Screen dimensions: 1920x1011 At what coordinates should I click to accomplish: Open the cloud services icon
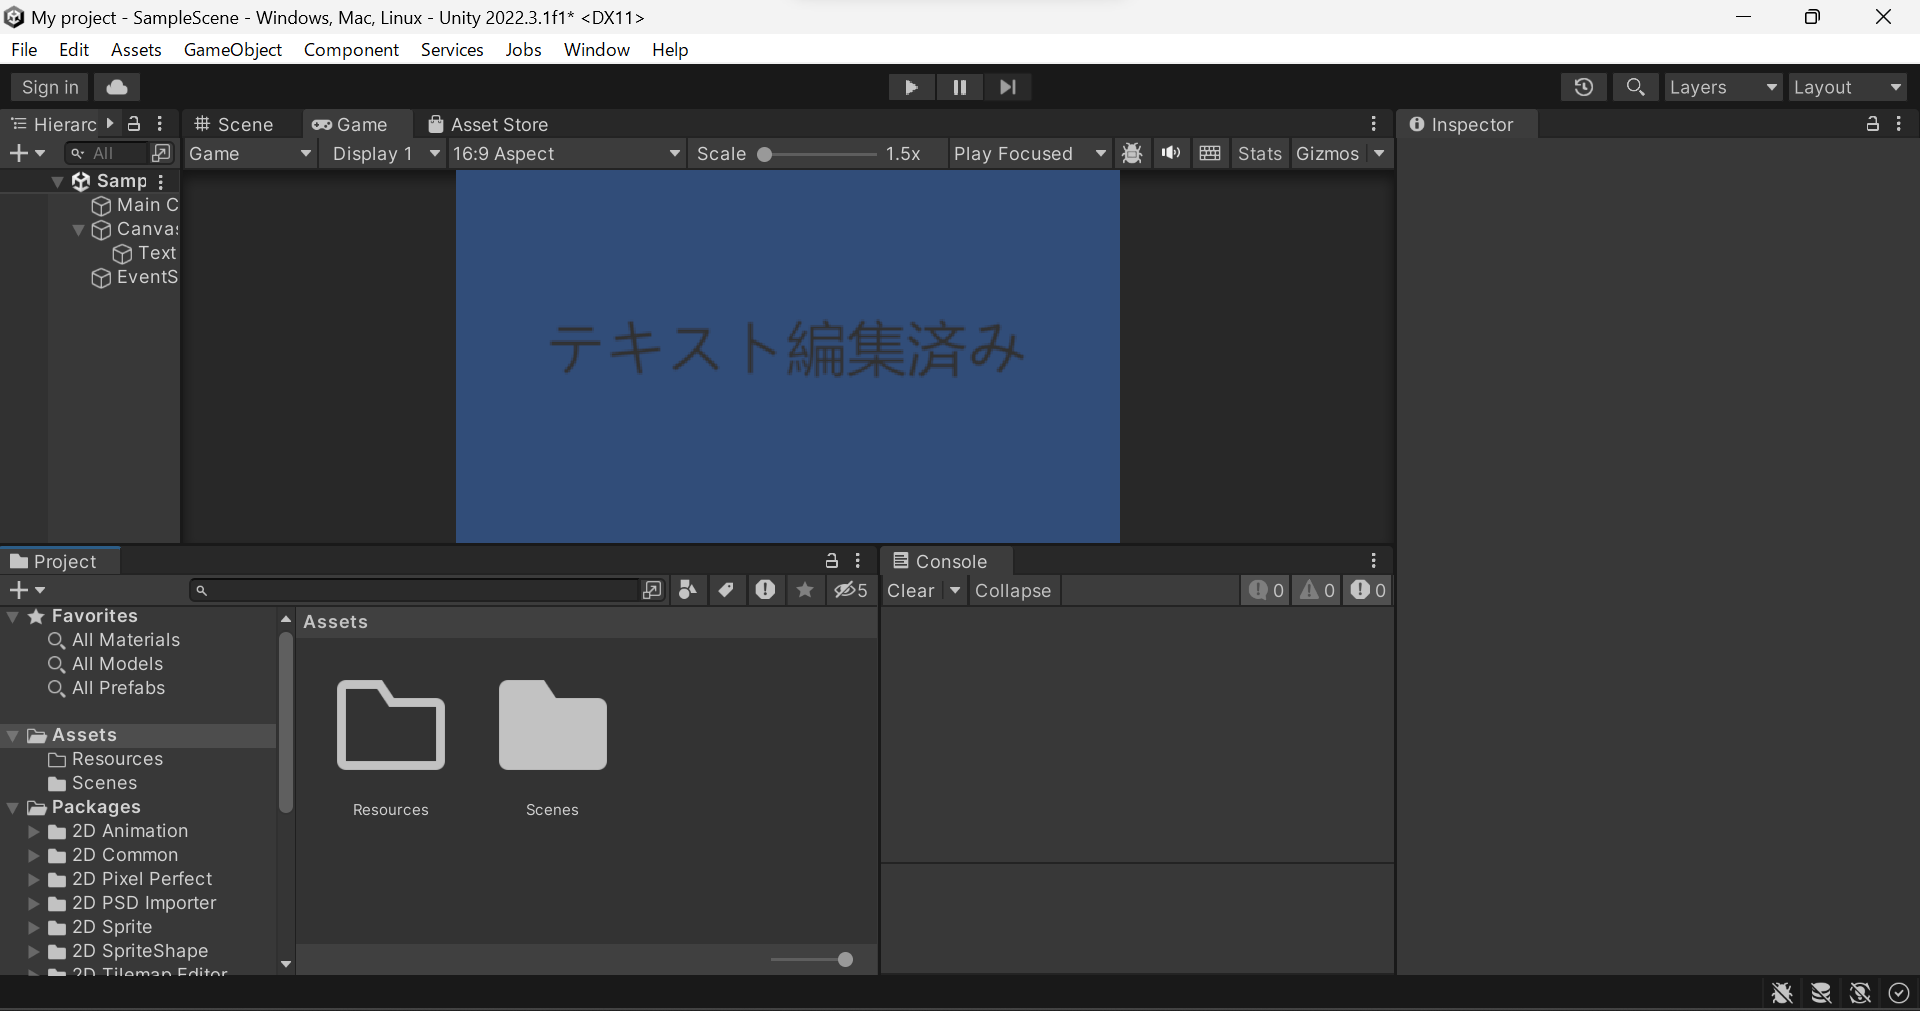117,87
